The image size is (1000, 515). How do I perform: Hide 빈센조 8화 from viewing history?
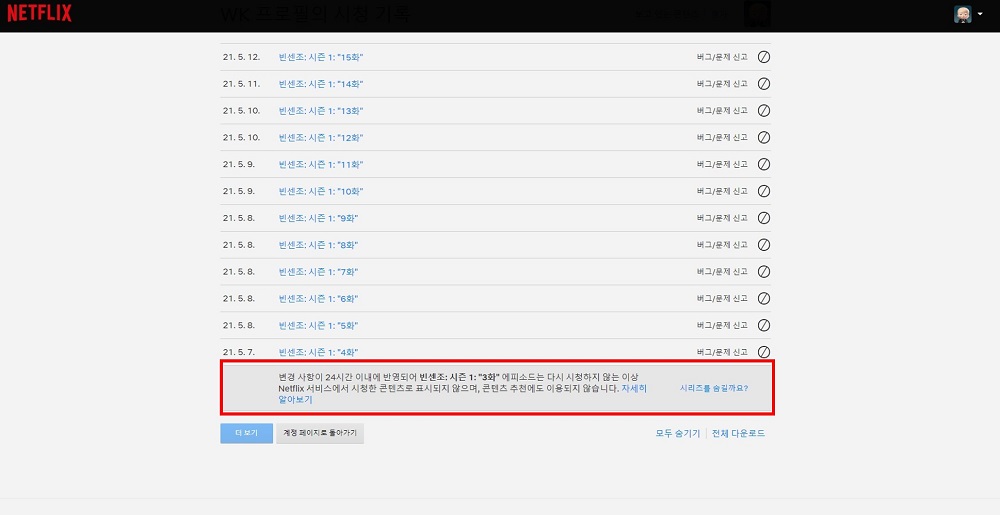pos(763,244)
